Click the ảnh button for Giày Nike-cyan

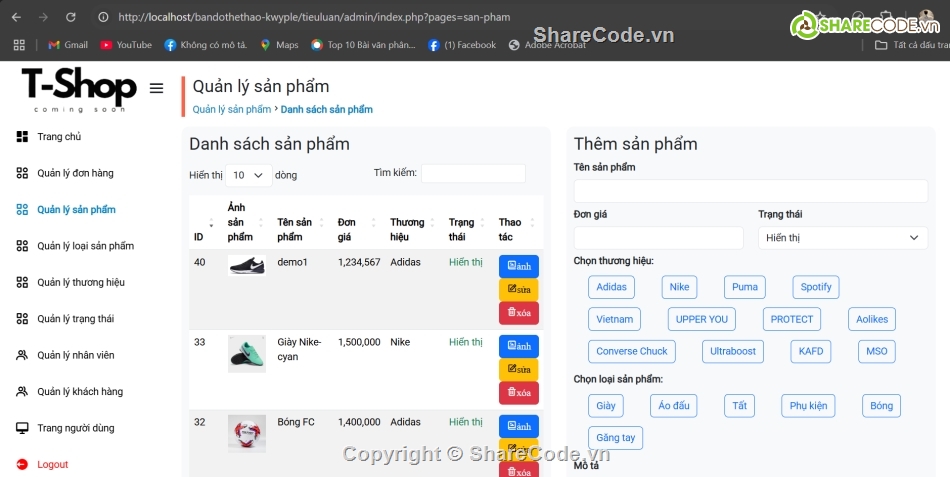(x=519, y=346)
